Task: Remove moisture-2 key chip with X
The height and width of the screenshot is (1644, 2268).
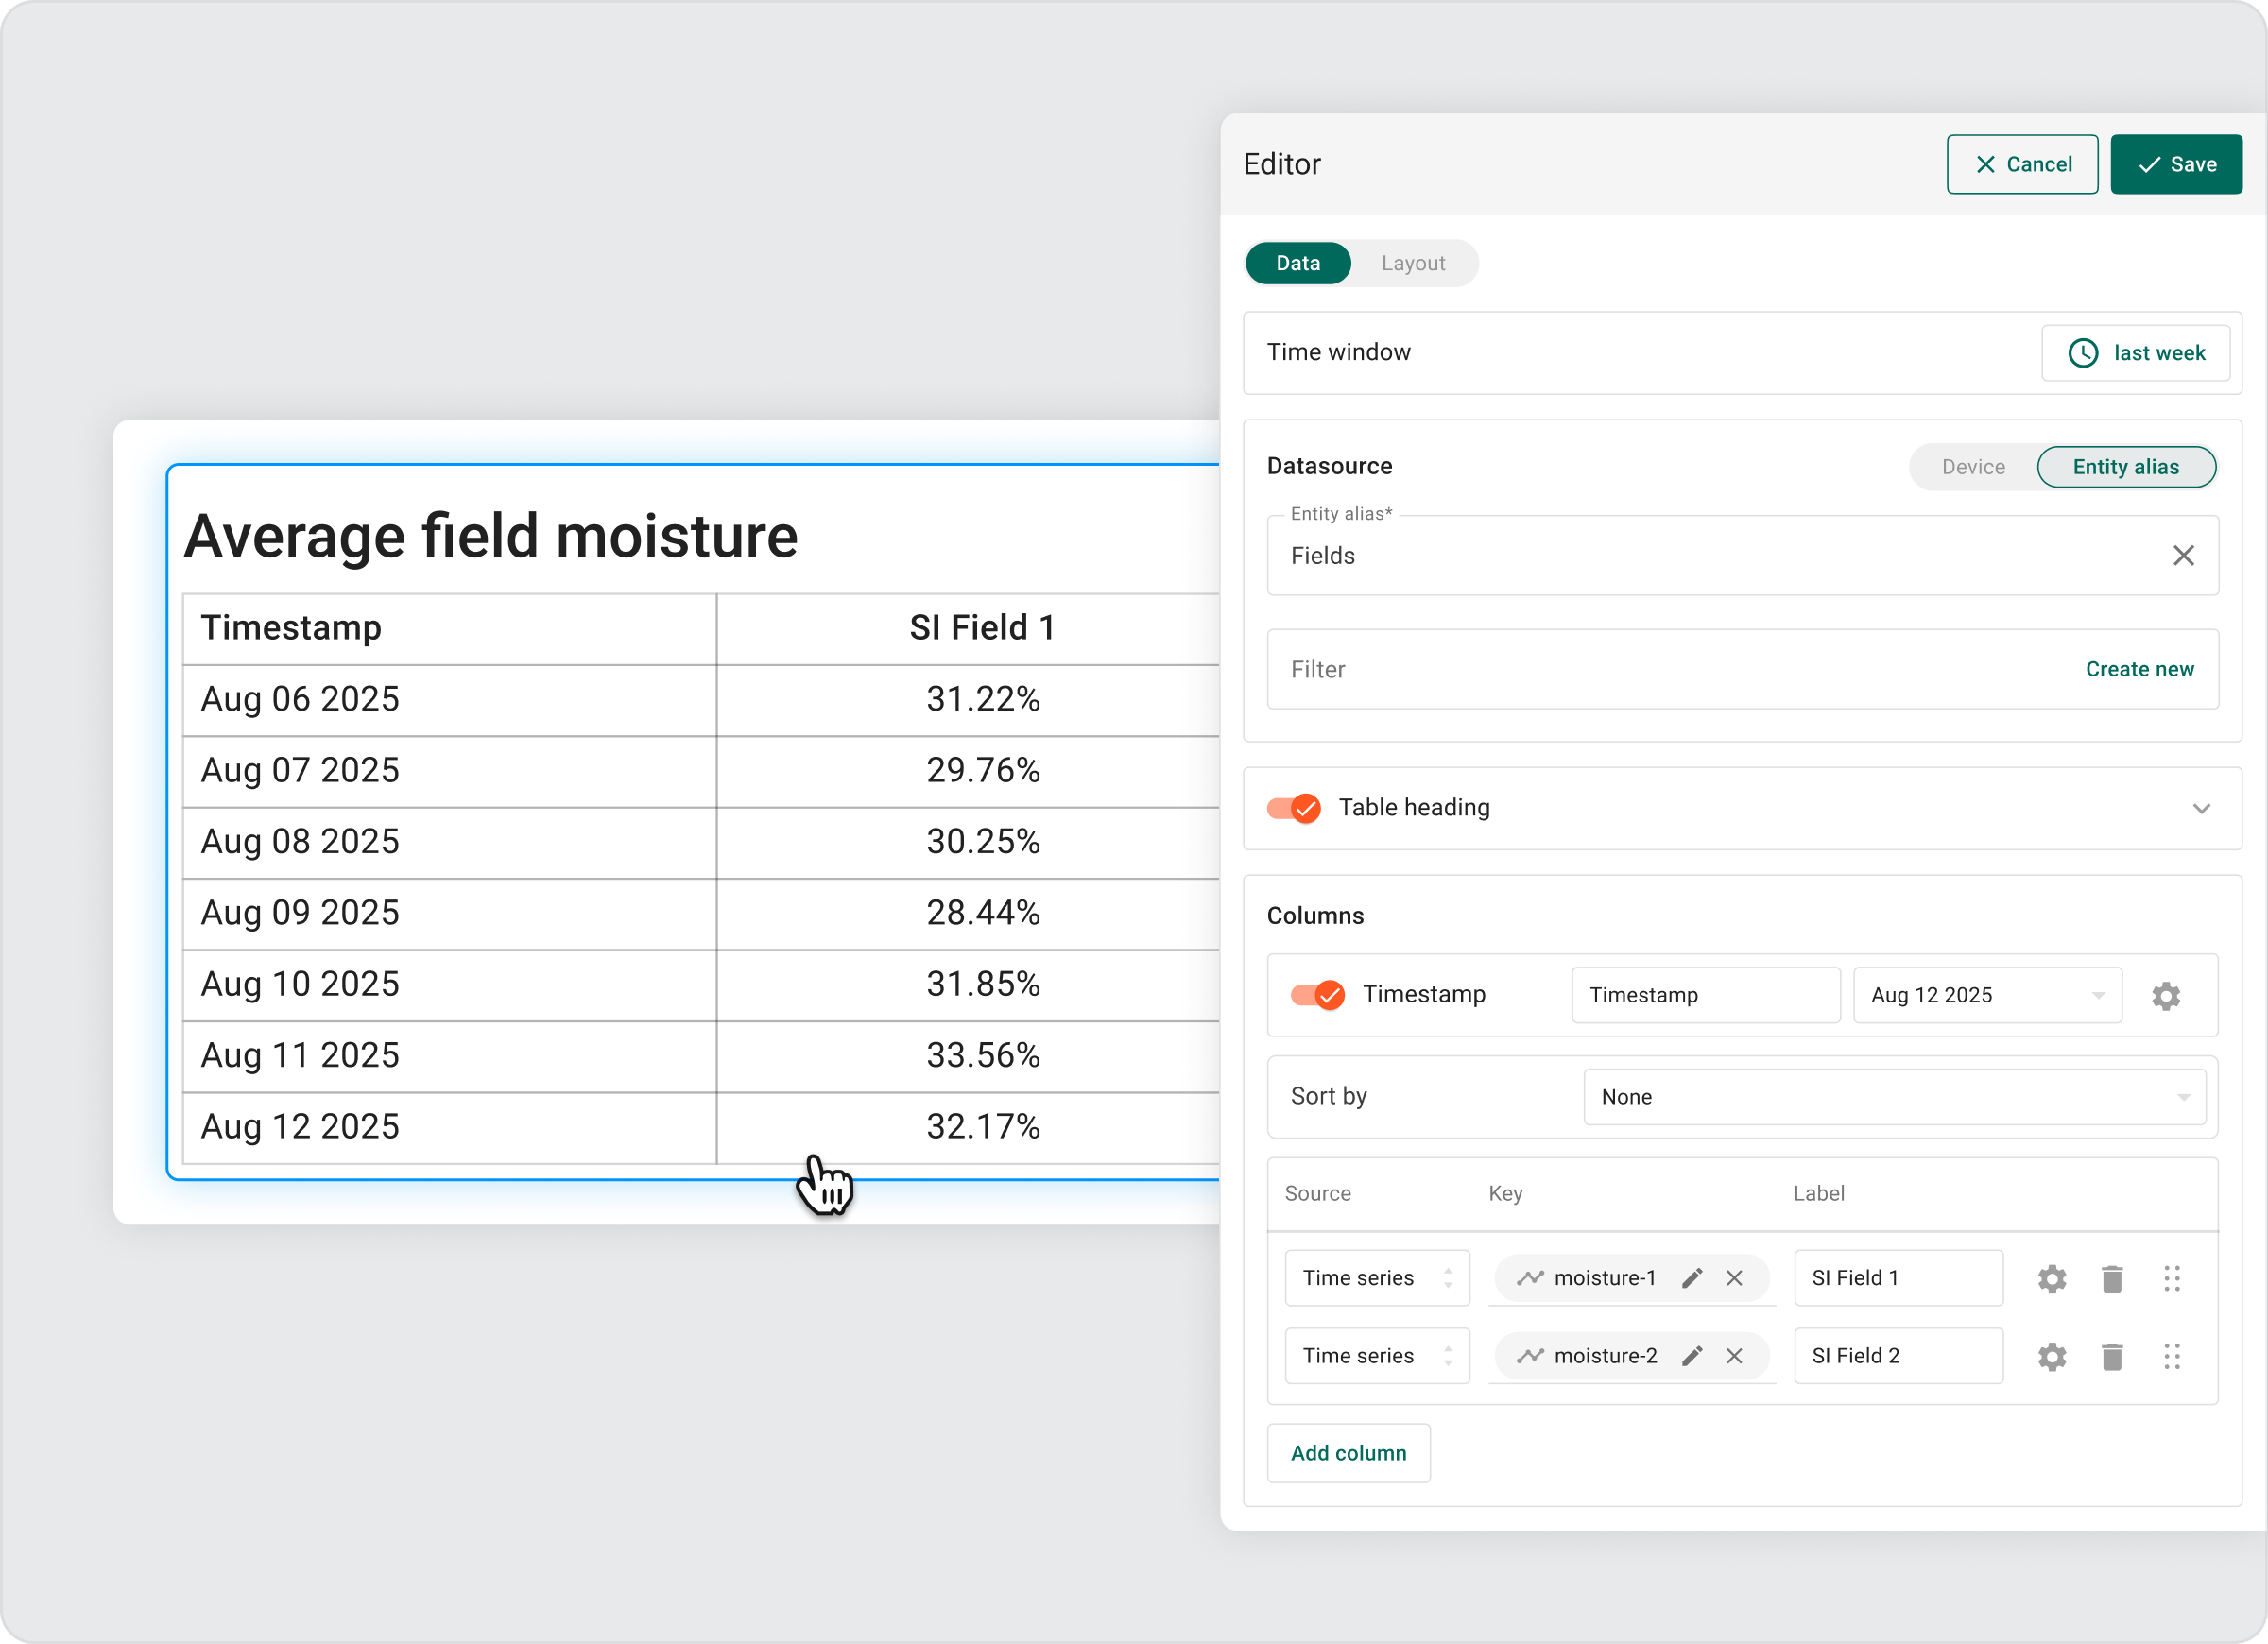Action: pos(1734,1357)
